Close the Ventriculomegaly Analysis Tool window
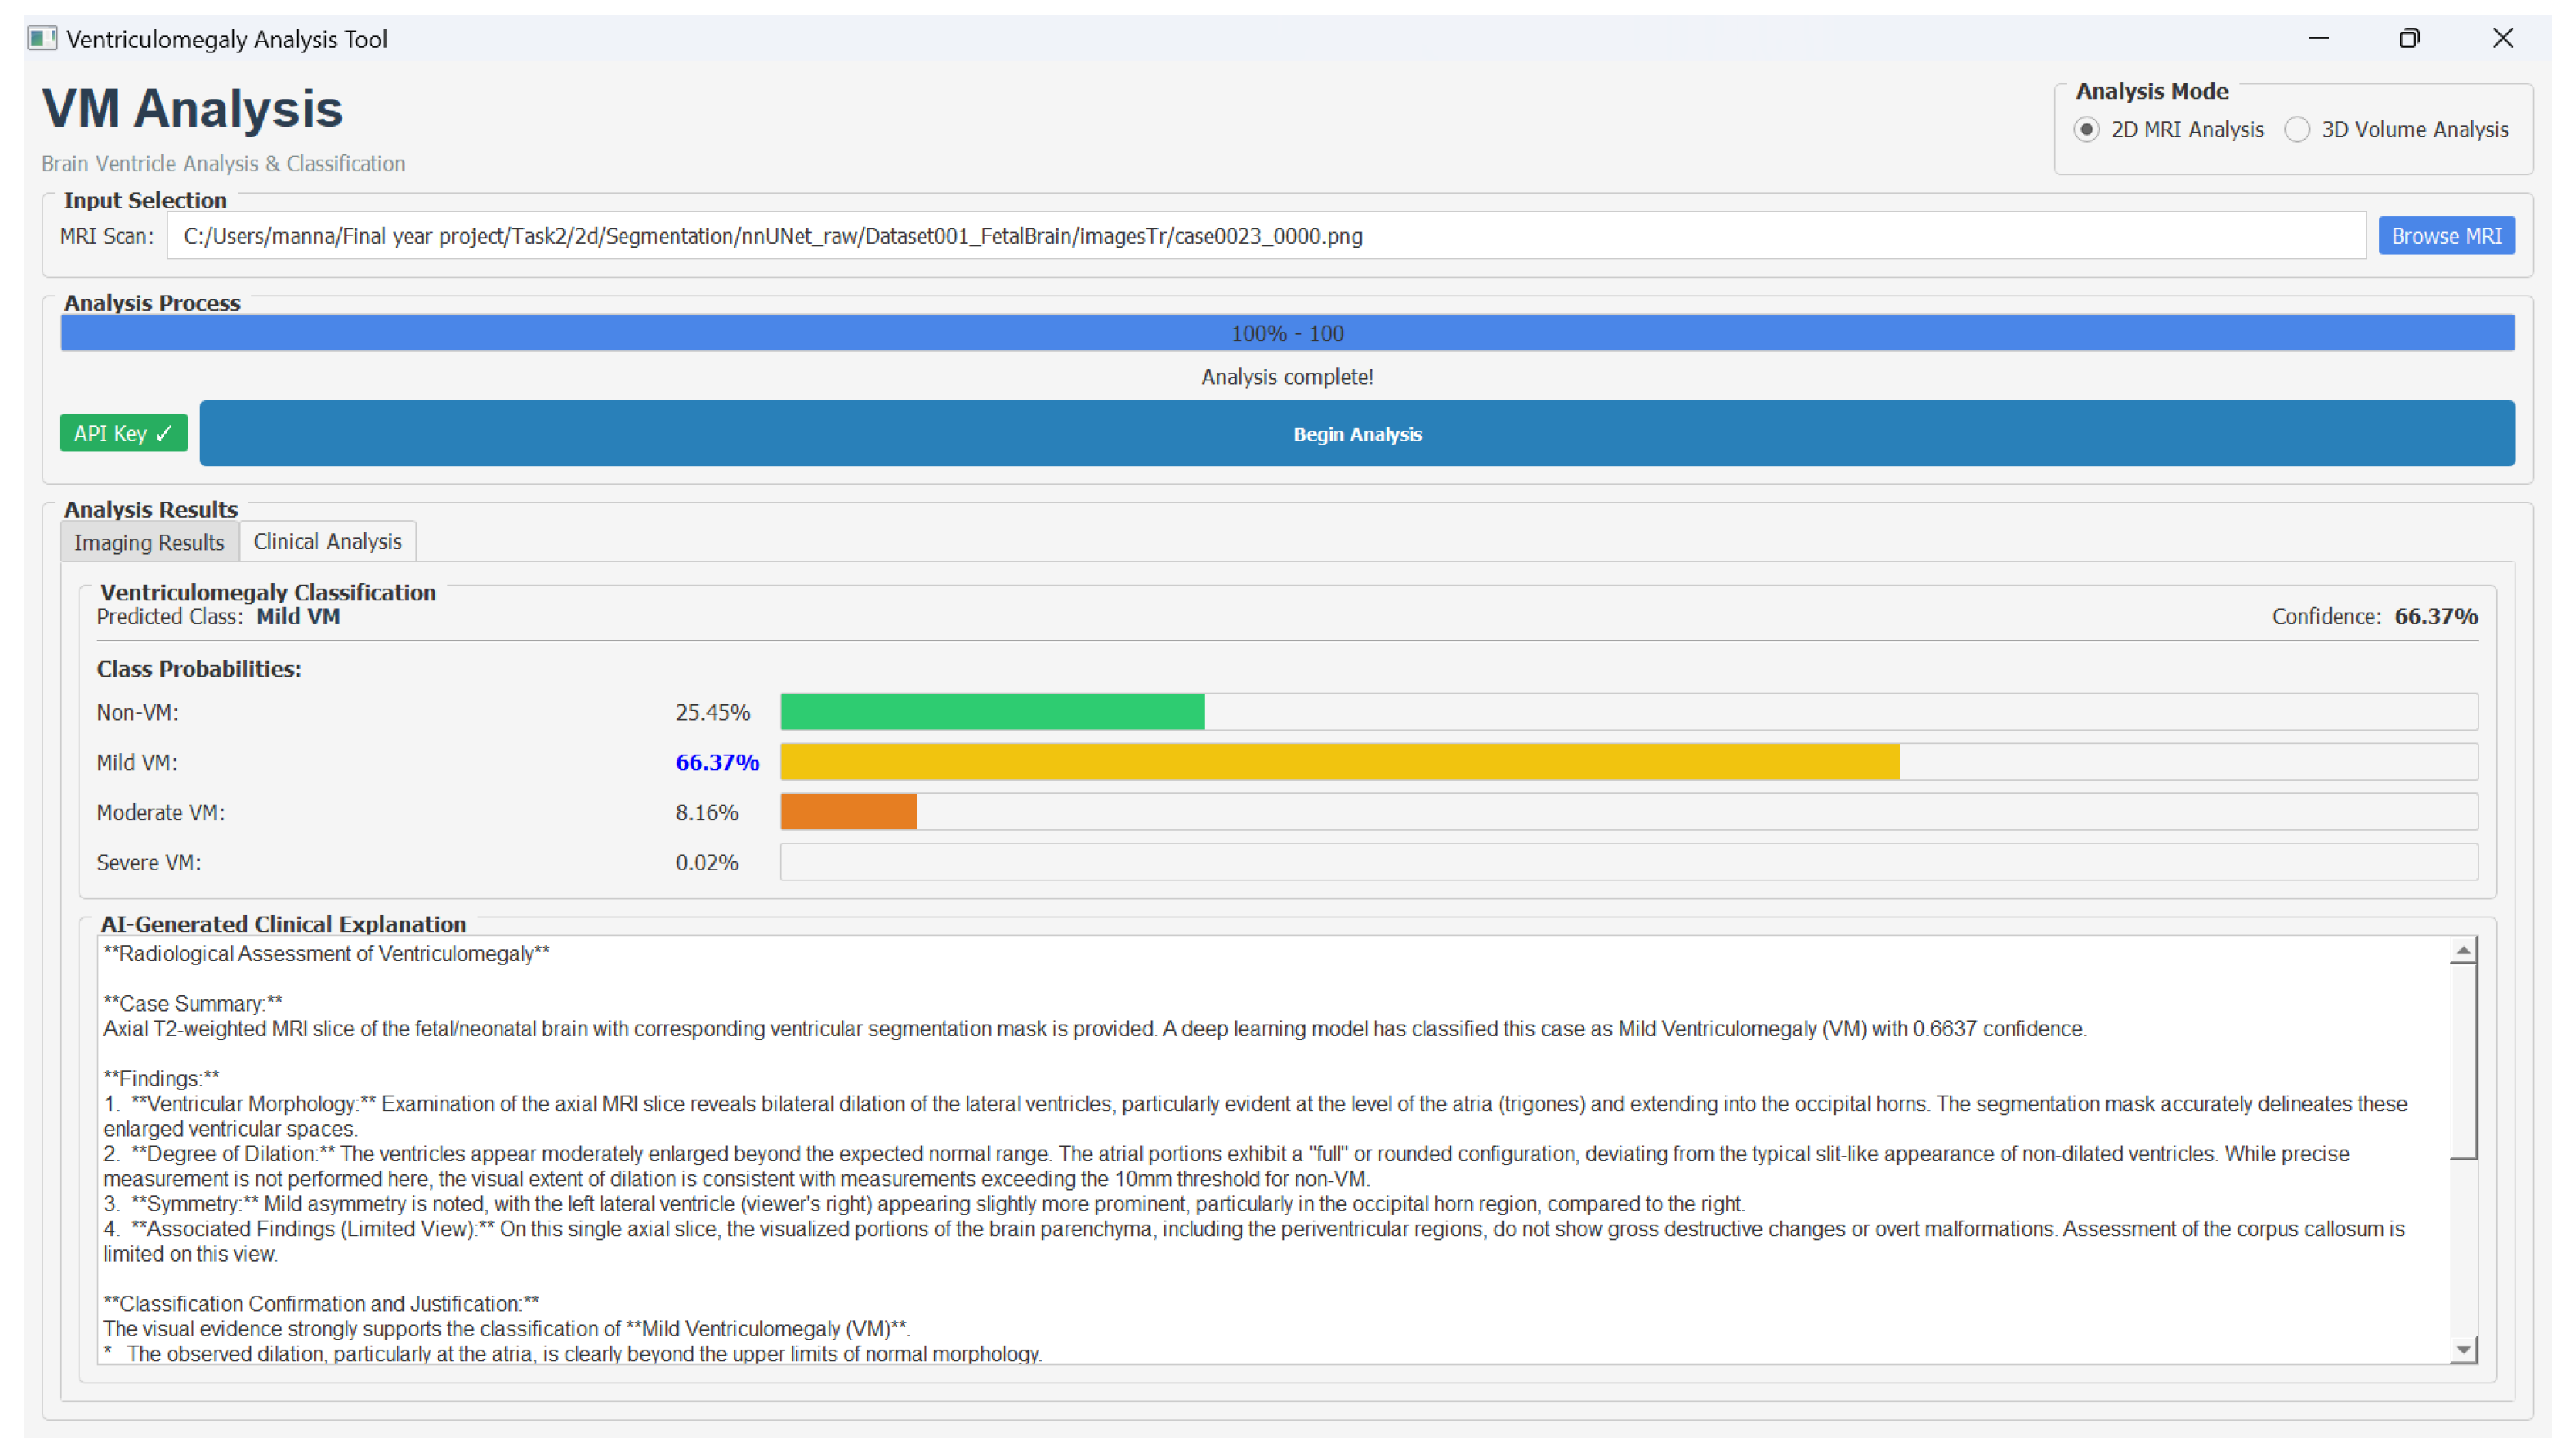Screen dimensions: 2571x1456 2501,39
